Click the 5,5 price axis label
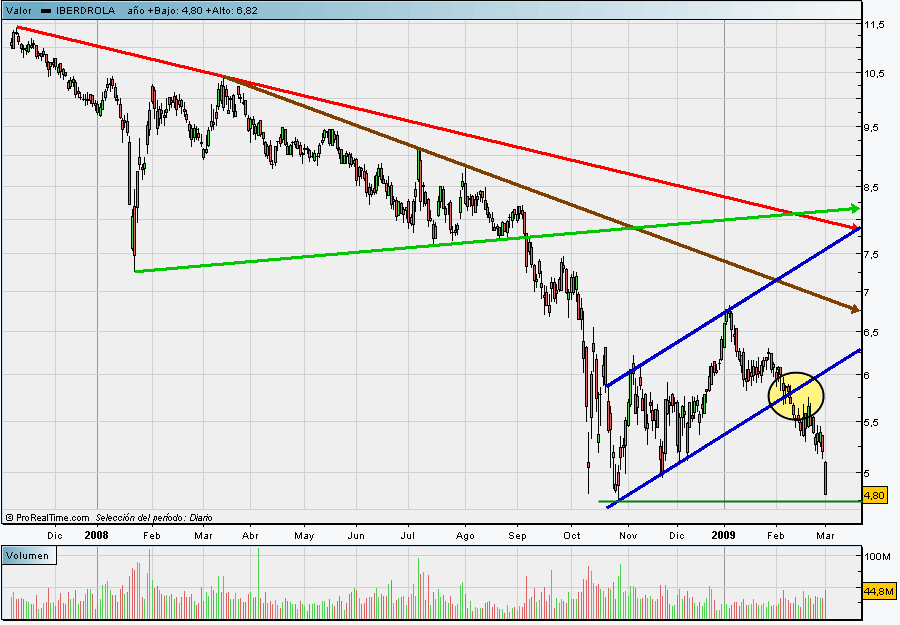 click(871, 422)
